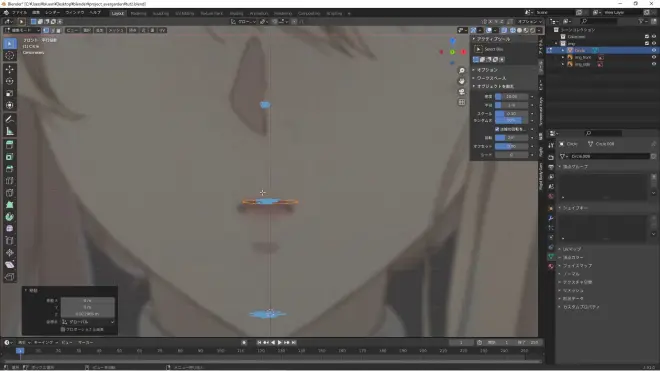Open the options dropdown in the viewport header
This screenshot has height=371, width=660.
tap(530, 21)
